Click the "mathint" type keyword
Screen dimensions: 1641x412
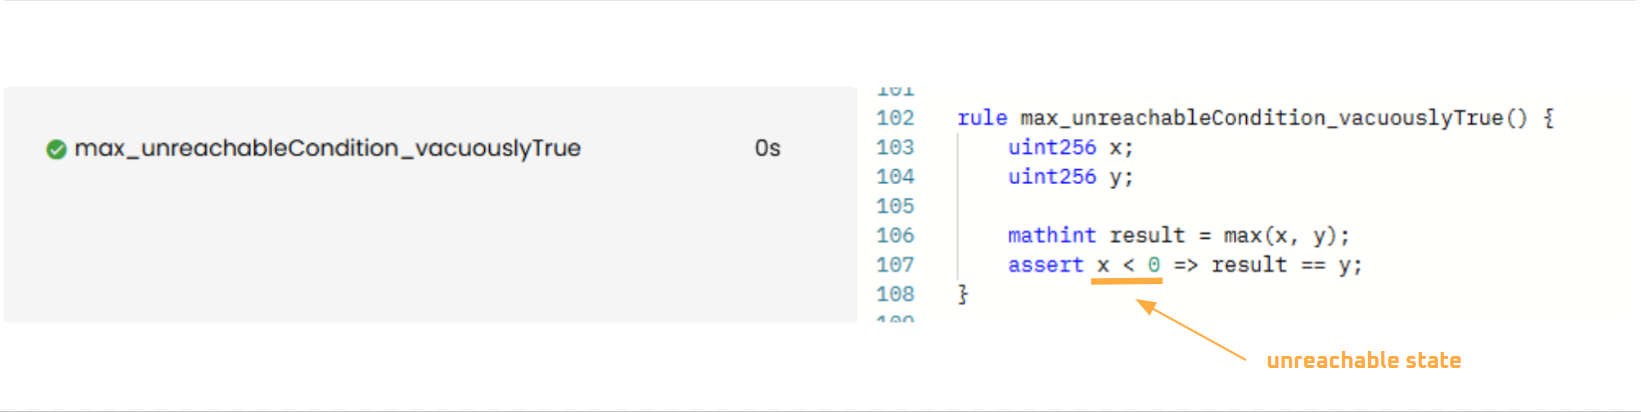pos(1051,236)
